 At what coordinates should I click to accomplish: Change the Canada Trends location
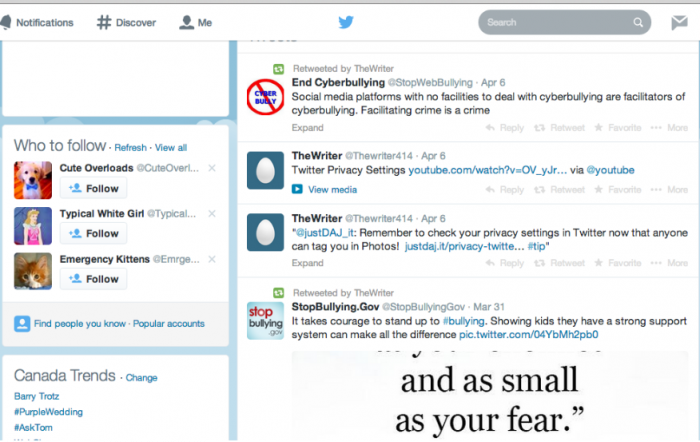point(142,378)
